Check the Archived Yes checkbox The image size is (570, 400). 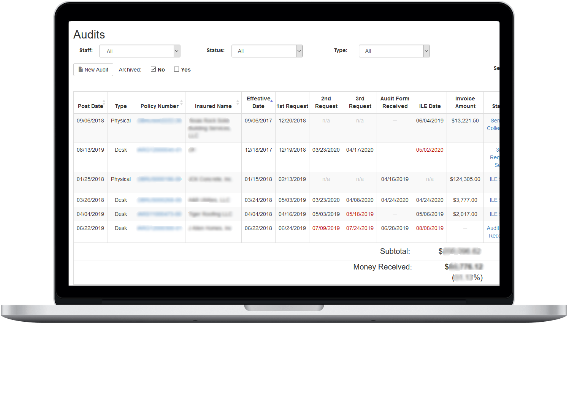point(176,69)
